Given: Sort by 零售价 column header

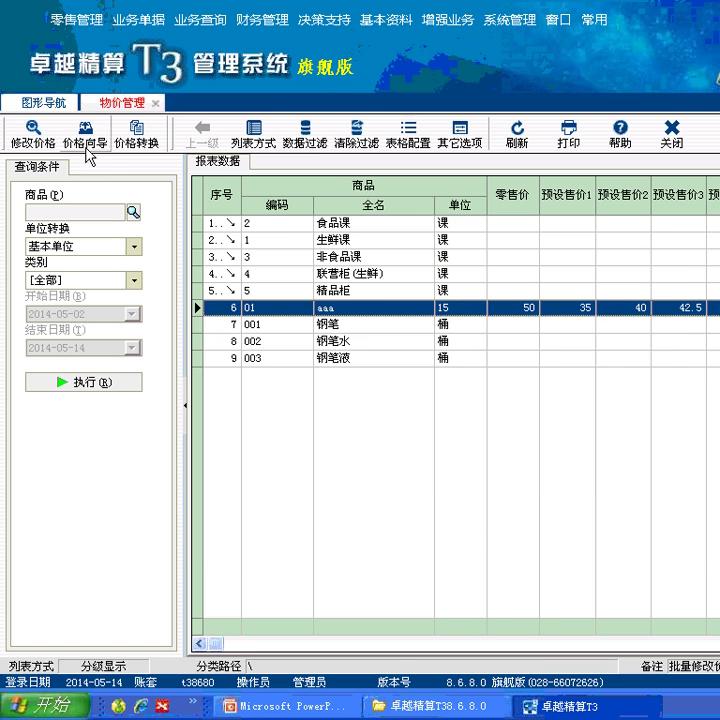Looking at the screenshot, I should [513, 195].
